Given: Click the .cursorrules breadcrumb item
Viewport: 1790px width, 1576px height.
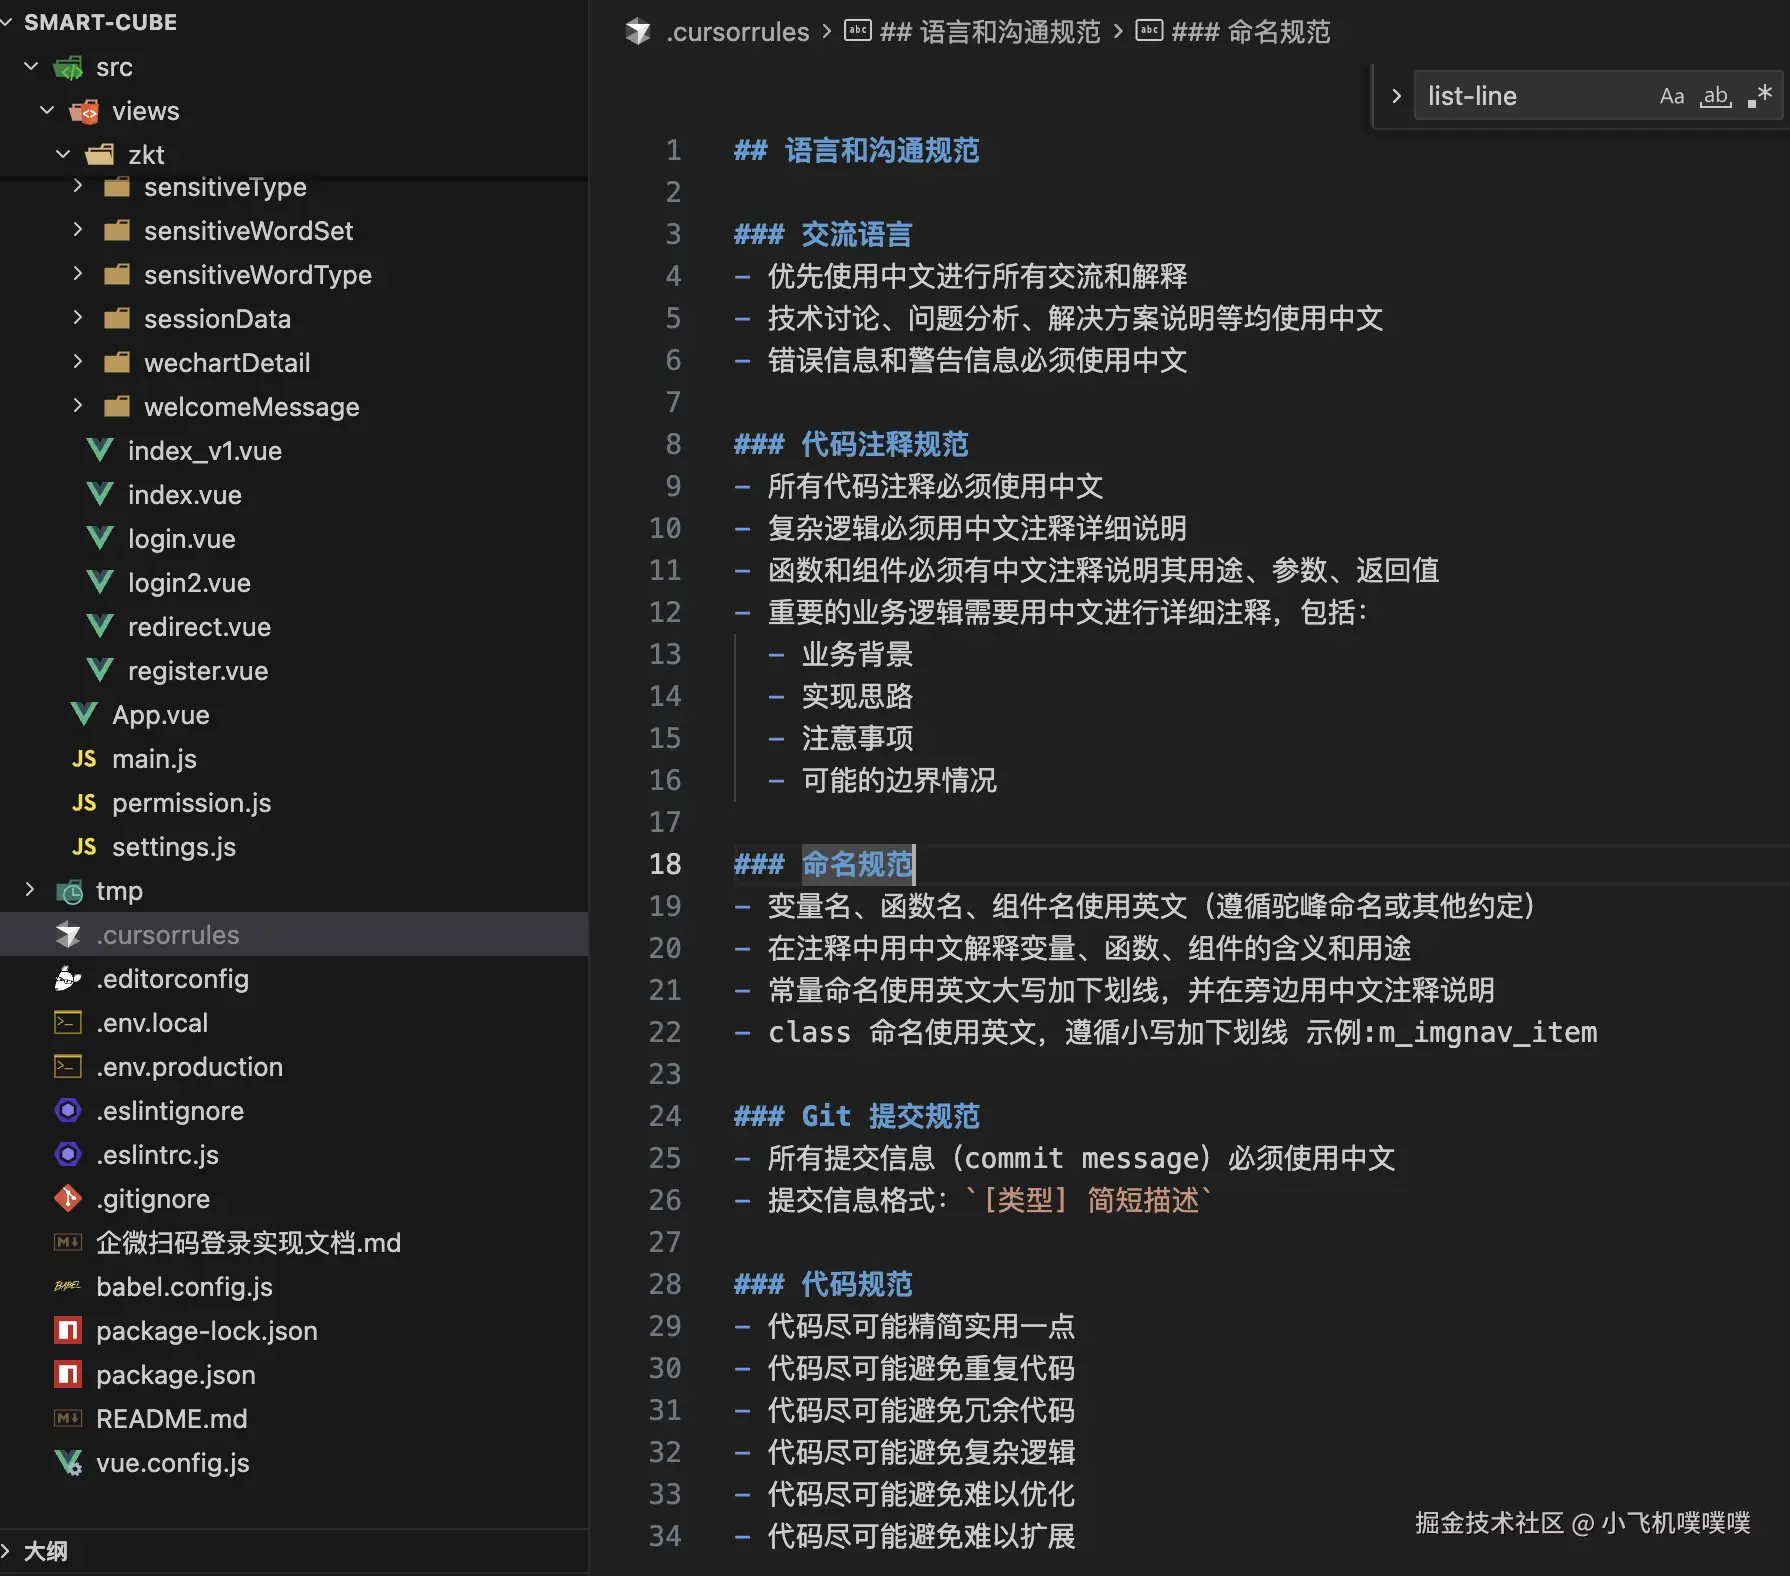Looking at the screenshot, I should click(x=737, y=32).
